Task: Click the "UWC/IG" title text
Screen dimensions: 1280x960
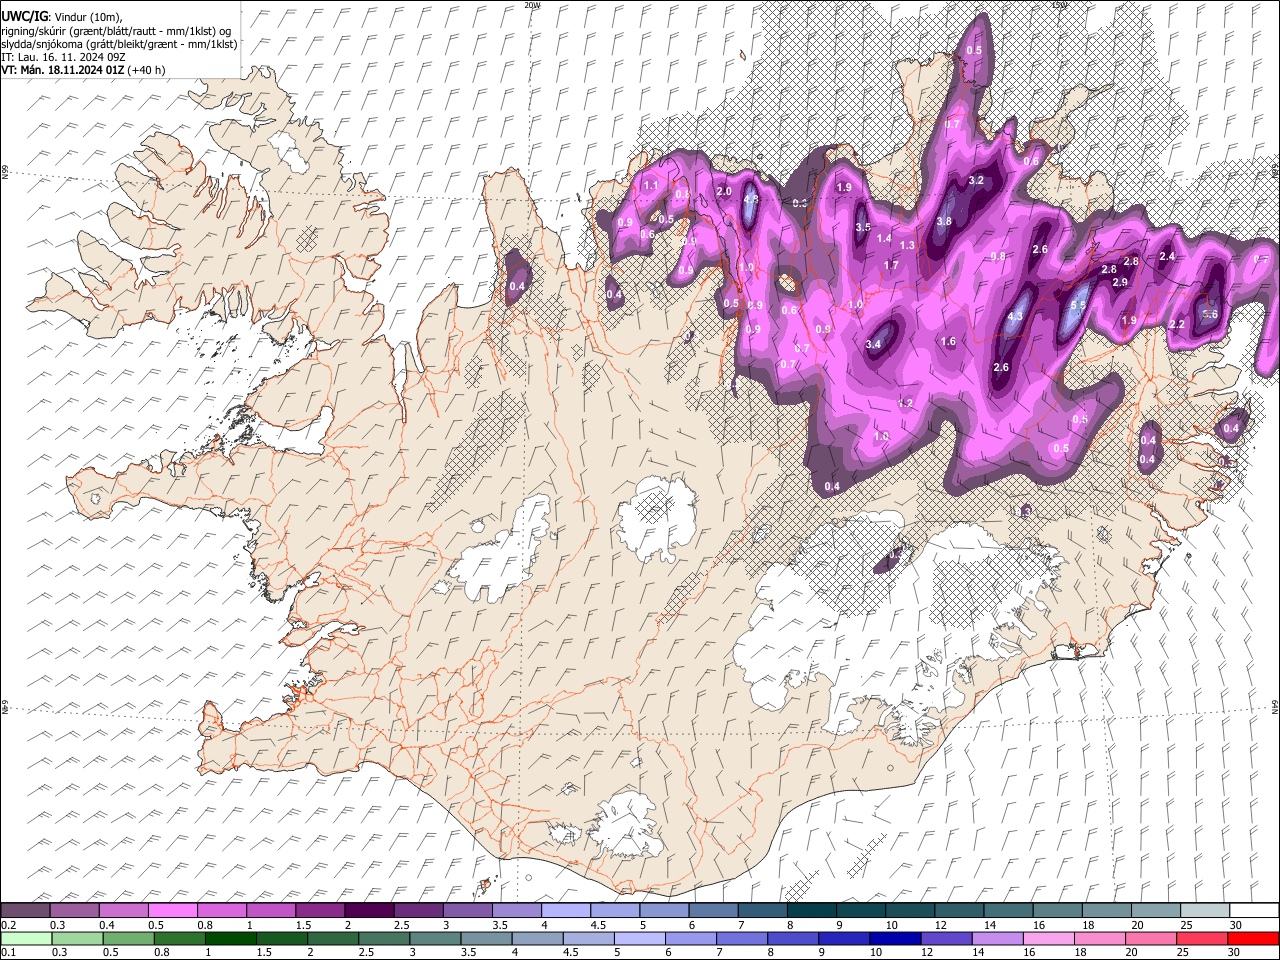Action: 24,17
